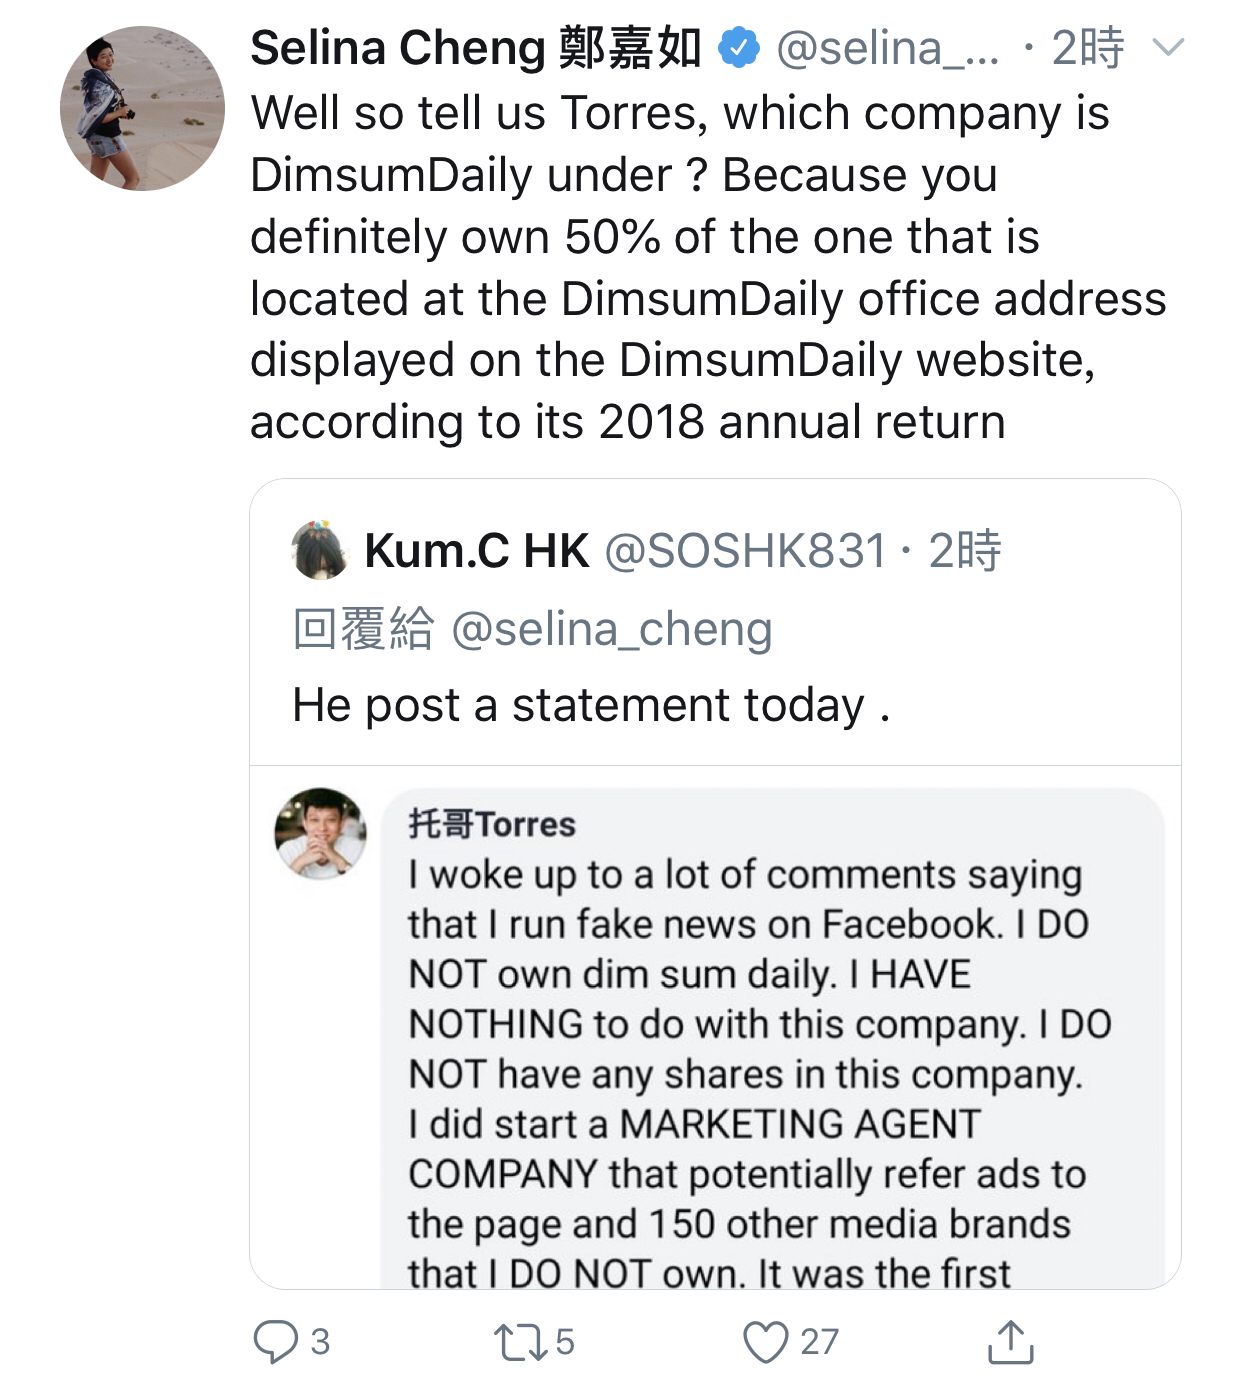Click the main tweet's 2時 timestamp
Viewport: 1242px width, 1391px height.
pos(1088,48)
